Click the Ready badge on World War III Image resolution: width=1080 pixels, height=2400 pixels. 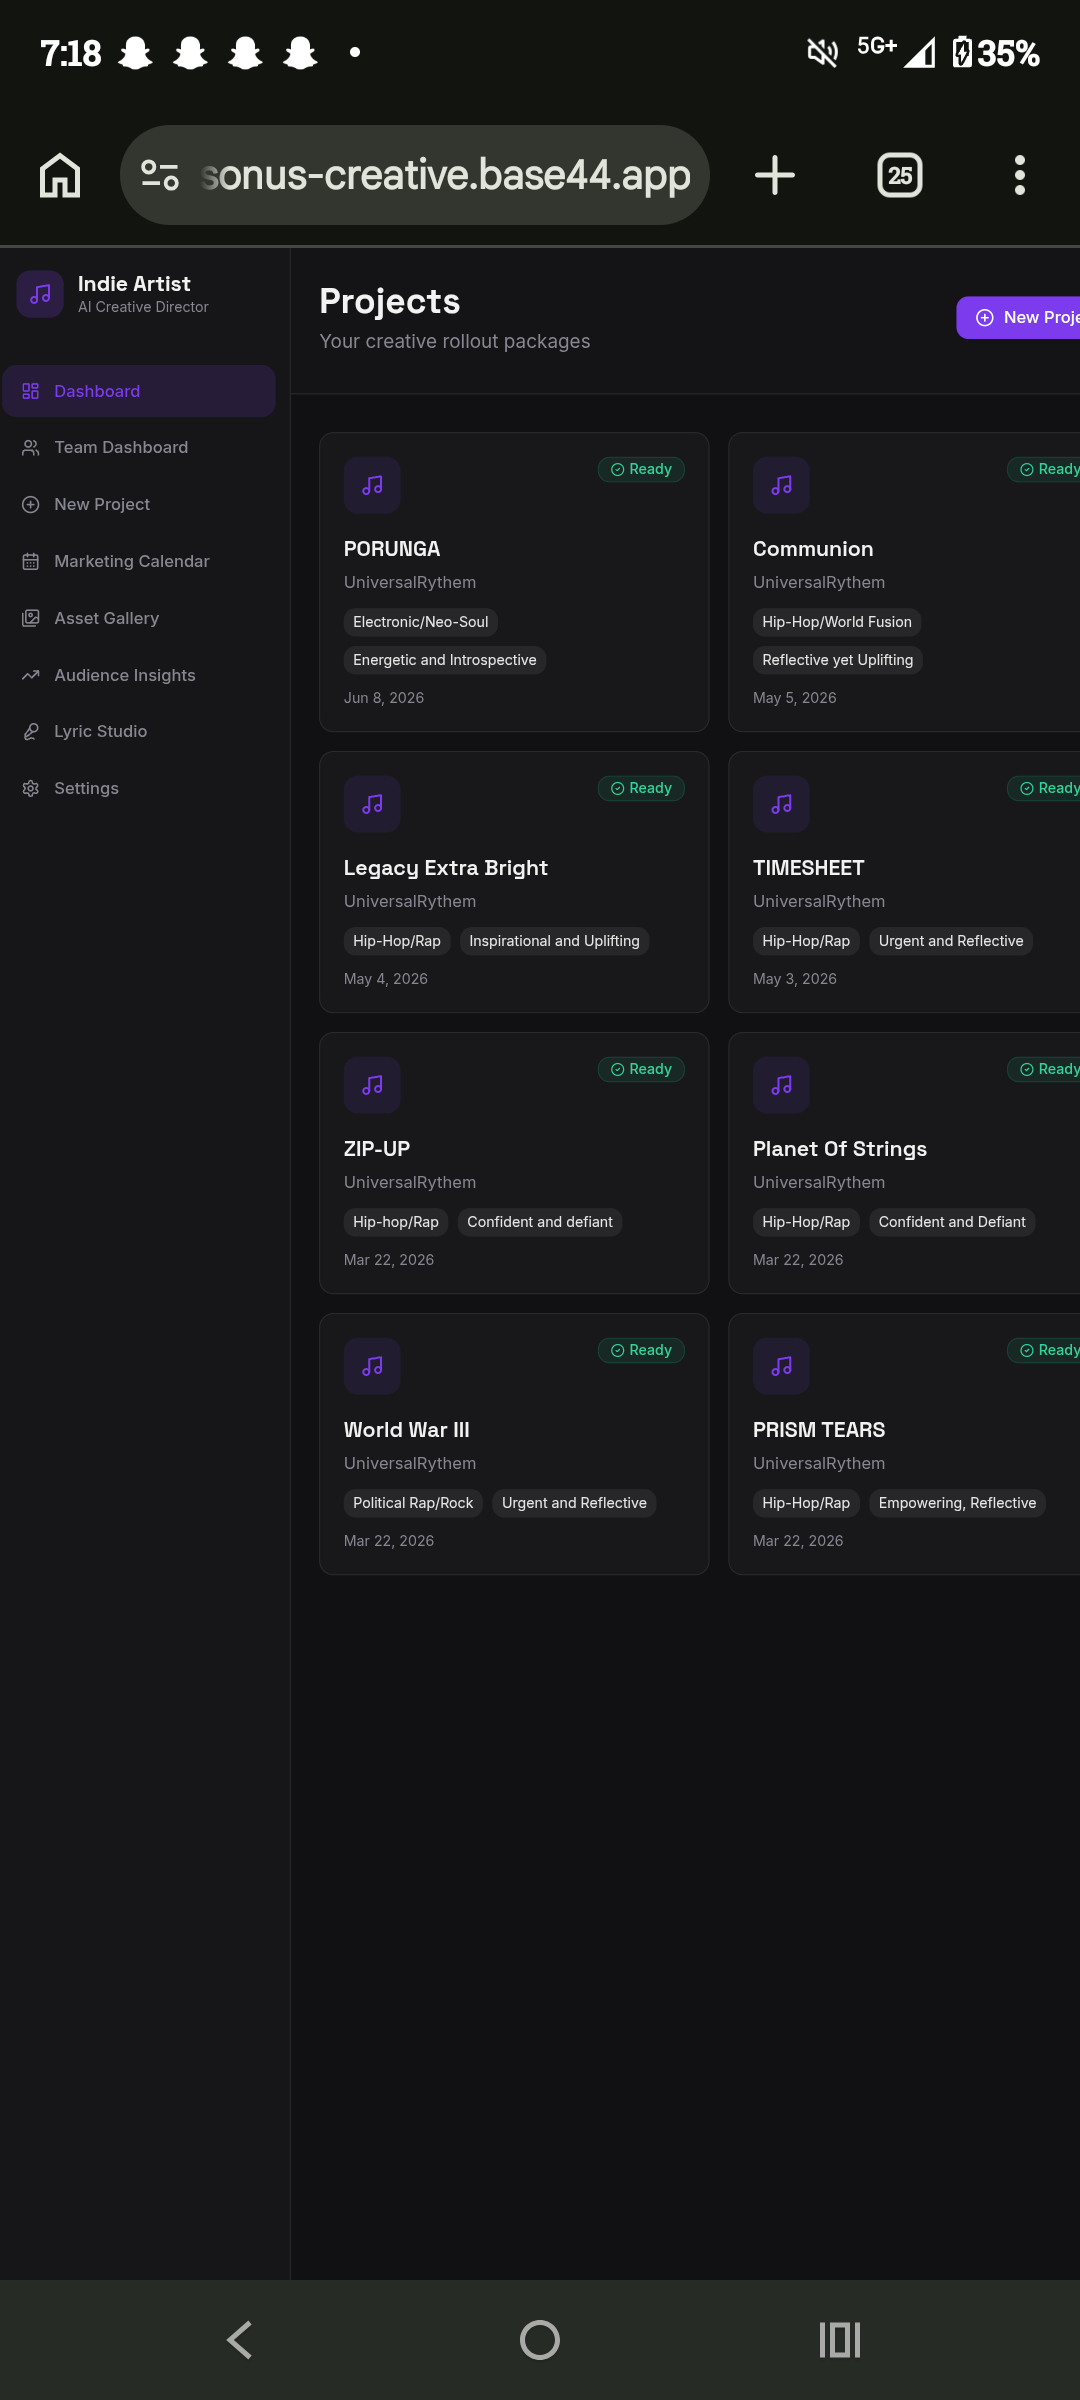coord(641,1351)
